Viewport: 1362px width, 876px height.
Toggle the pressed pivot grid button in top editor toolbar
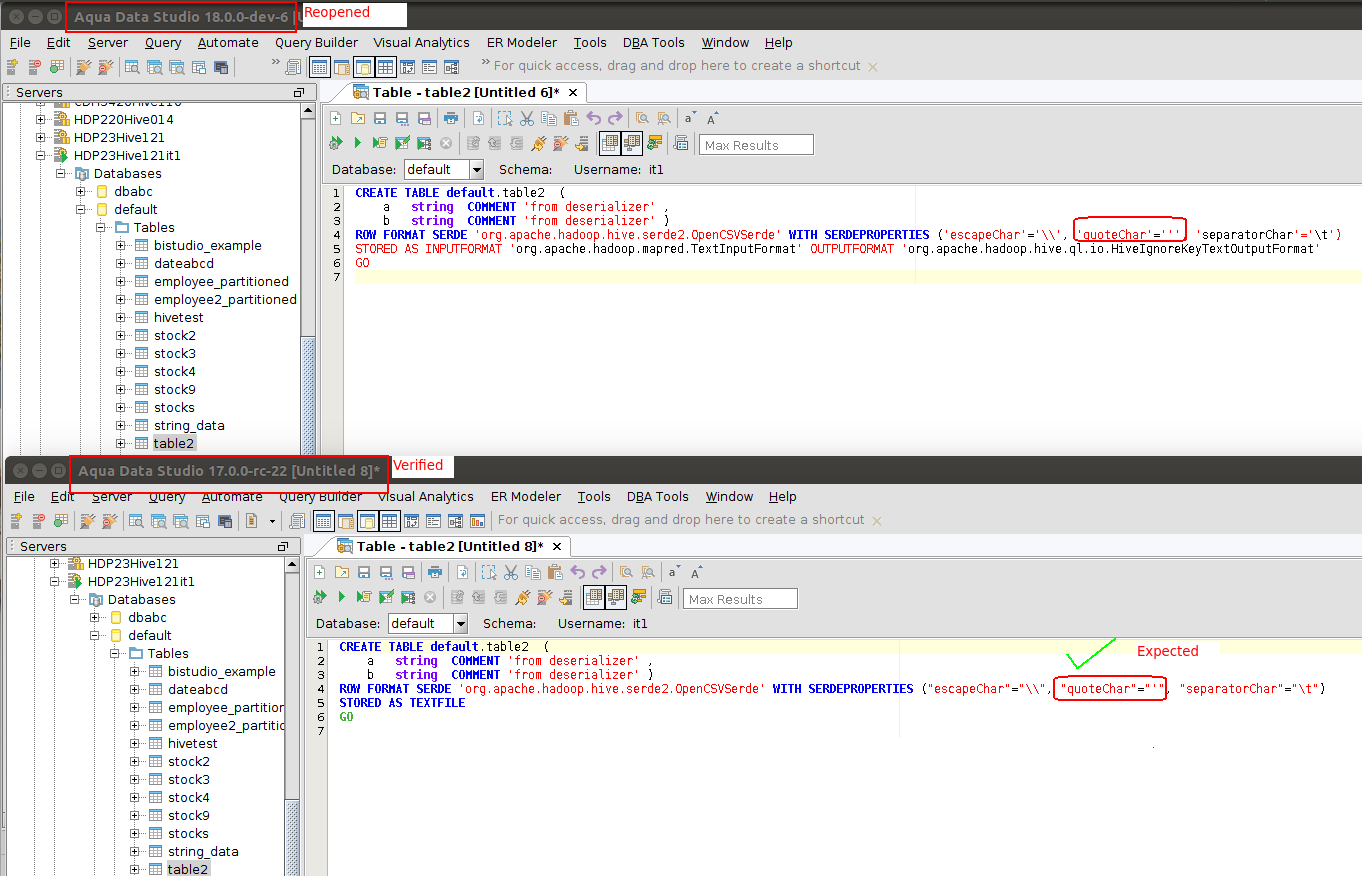(x=632, y=144)
